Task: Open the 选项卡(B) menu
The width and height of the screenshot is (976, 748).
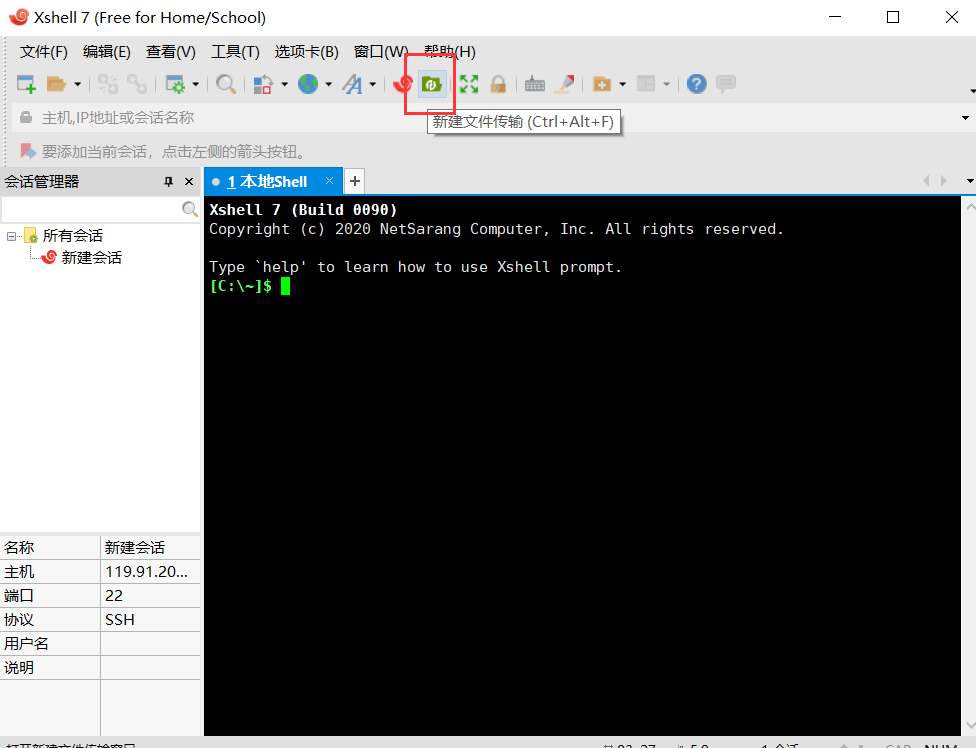Action: click(307, 52)
